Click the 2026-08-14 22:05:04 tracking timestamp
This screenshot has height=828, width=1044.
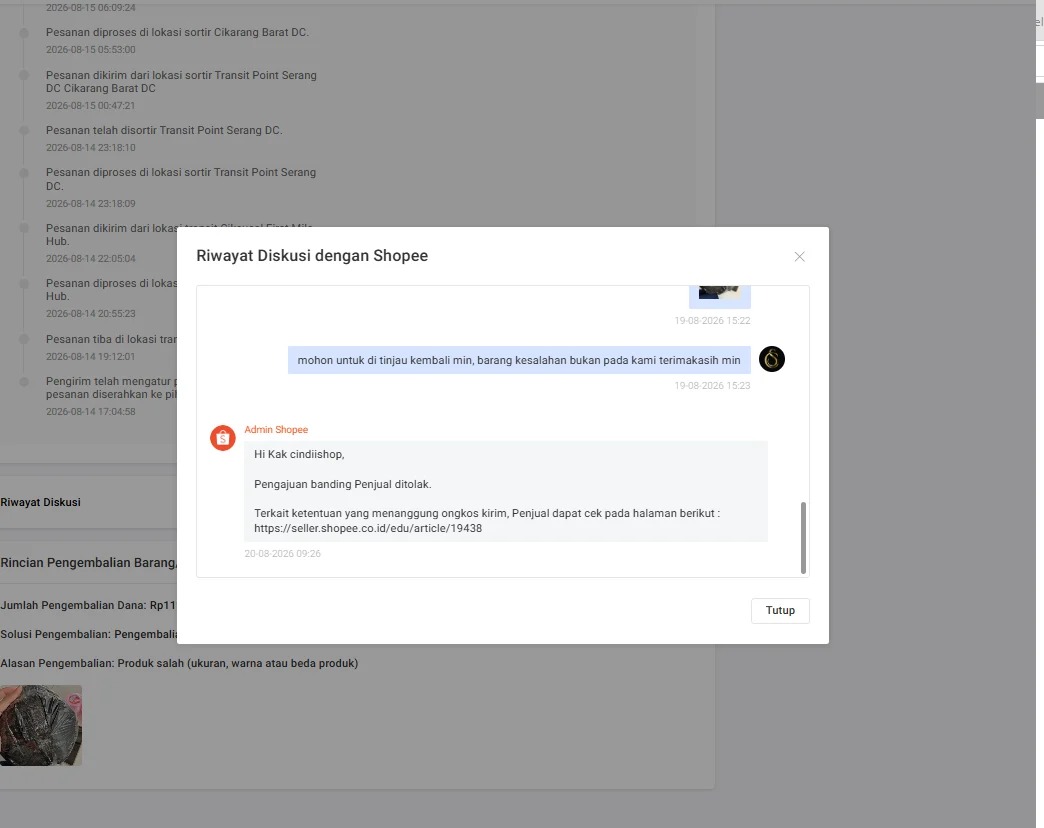pyautogui.click(x=91, y=259)
